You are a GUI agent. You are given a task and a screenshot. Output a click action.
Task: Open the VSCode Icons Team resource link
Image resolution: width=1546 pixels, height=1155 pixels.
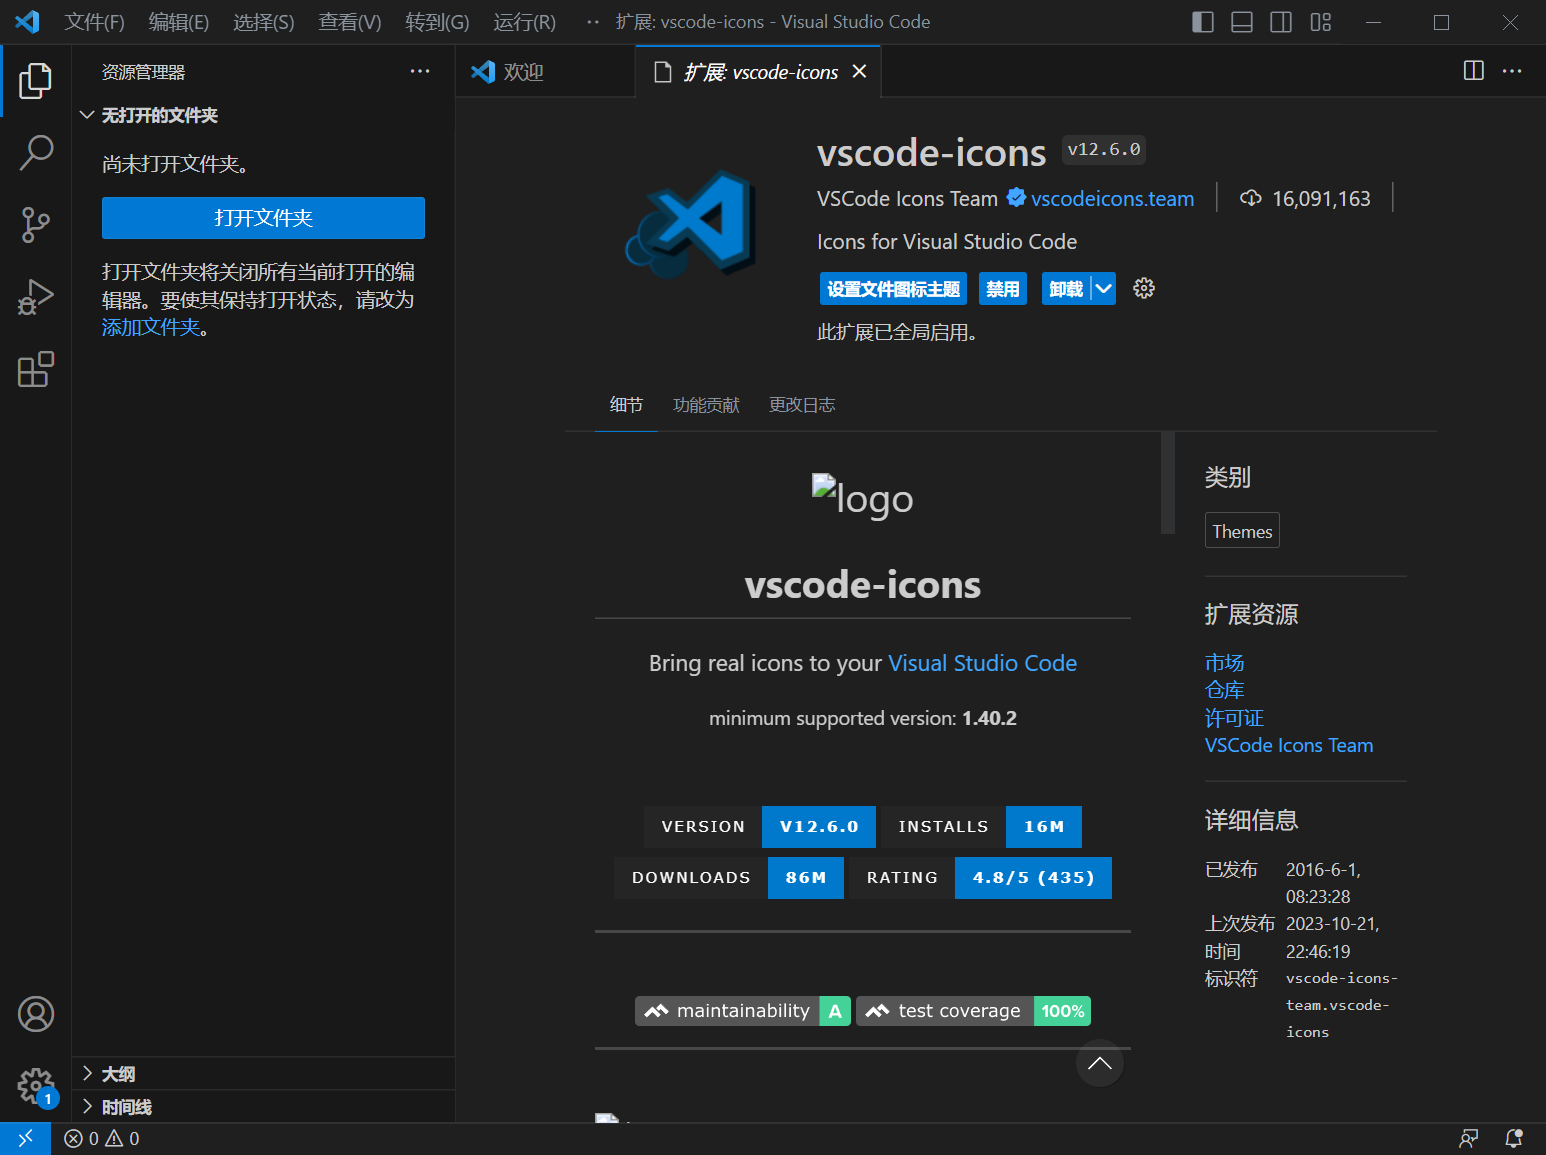tap(1289, 745)
